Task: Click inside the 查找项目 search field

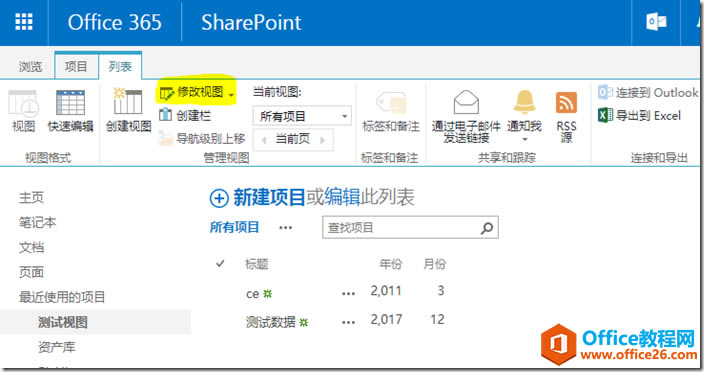Action: (401, 228)
